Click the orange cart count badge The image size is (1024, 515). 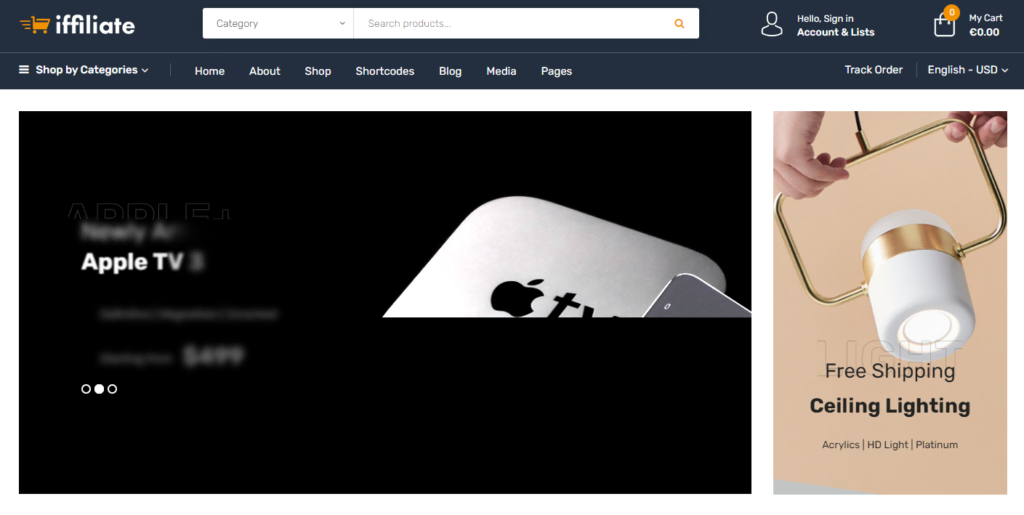pos(952,12)
